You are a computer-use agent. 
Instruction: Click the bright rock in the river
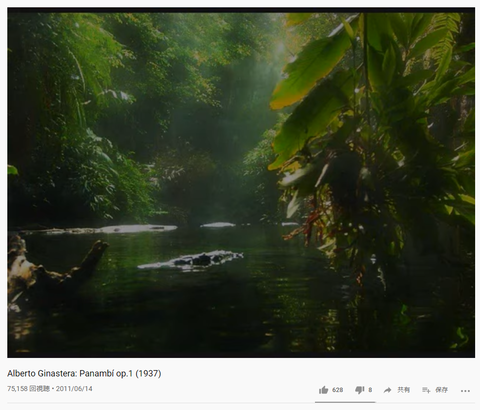tap(192, 260)
